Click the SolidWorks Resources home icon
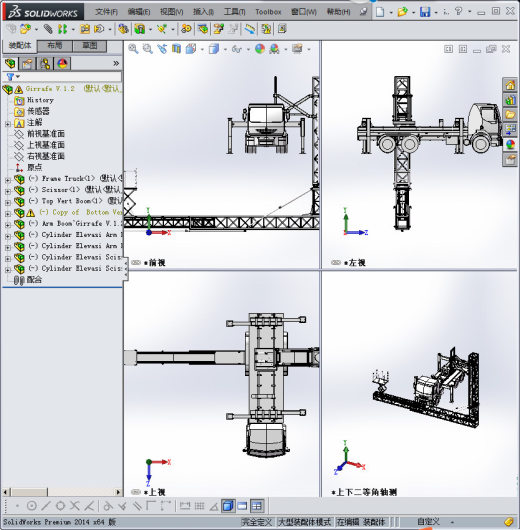 coord(510,85)
